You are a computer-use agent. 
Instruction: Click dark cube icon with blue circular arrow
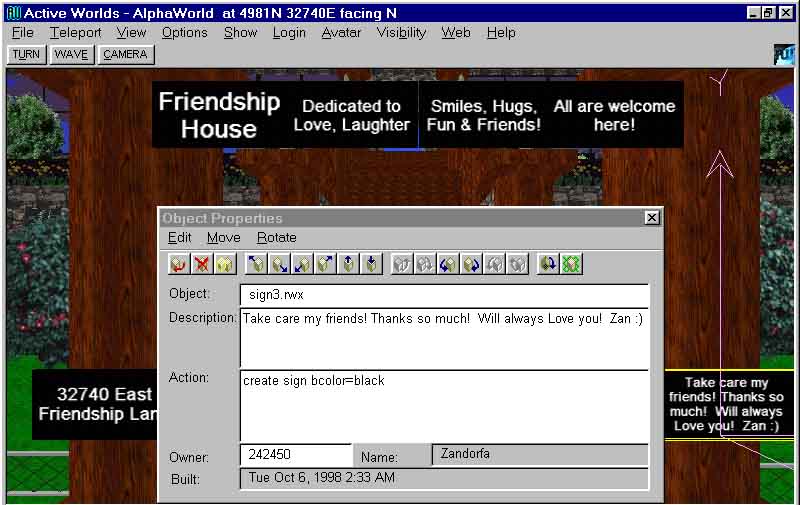(548, 264)
